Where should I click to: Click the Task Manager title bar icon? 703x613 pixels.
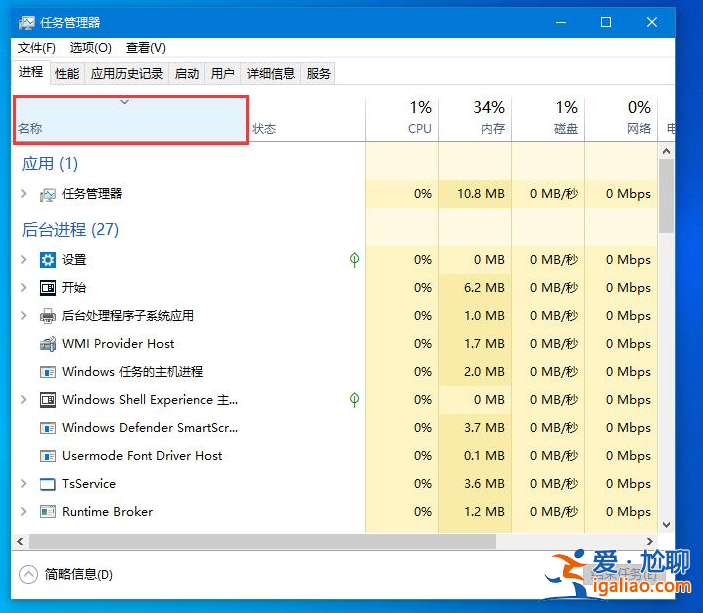pos(26,22)
